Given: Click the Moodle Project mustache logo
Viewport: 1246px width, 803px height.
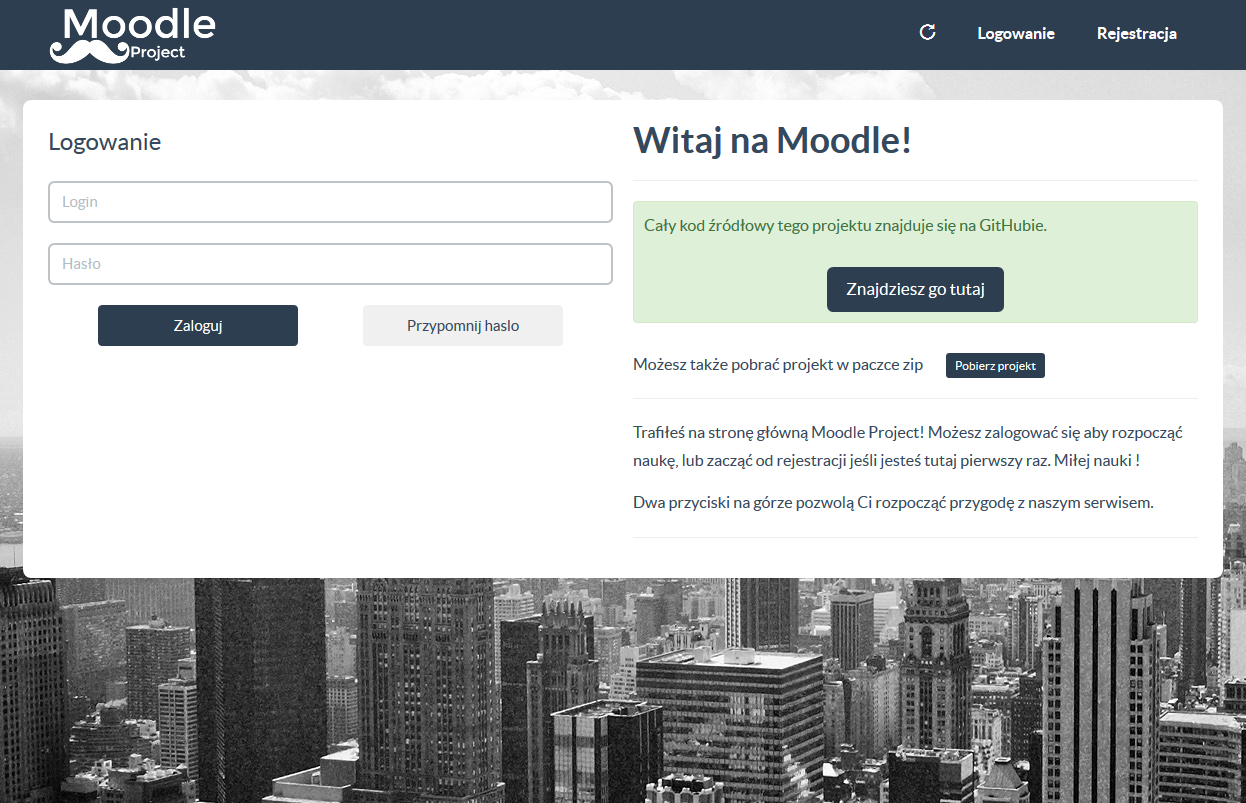Looking at the screenshot, I should (132, 35).
